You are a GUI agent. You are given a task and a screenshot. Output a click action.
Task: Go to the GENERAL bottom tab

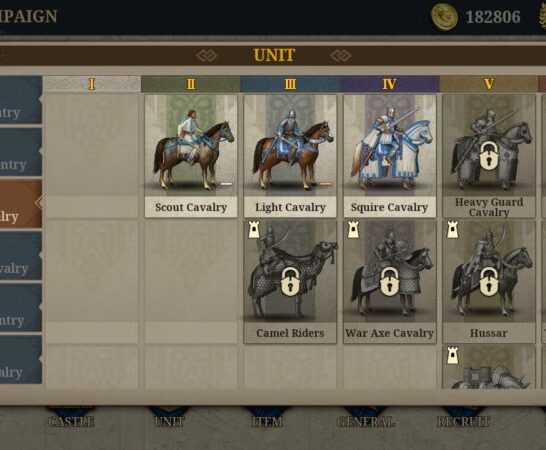pyautogui.click(x=366, y=422)
